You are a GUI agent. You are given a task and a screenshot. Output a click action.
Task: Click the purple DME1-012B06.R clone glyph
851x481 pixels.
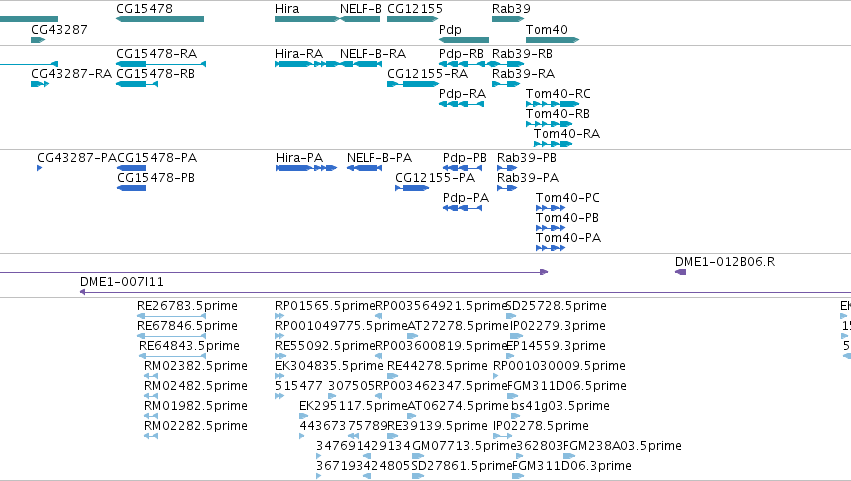tap(681, 273)
